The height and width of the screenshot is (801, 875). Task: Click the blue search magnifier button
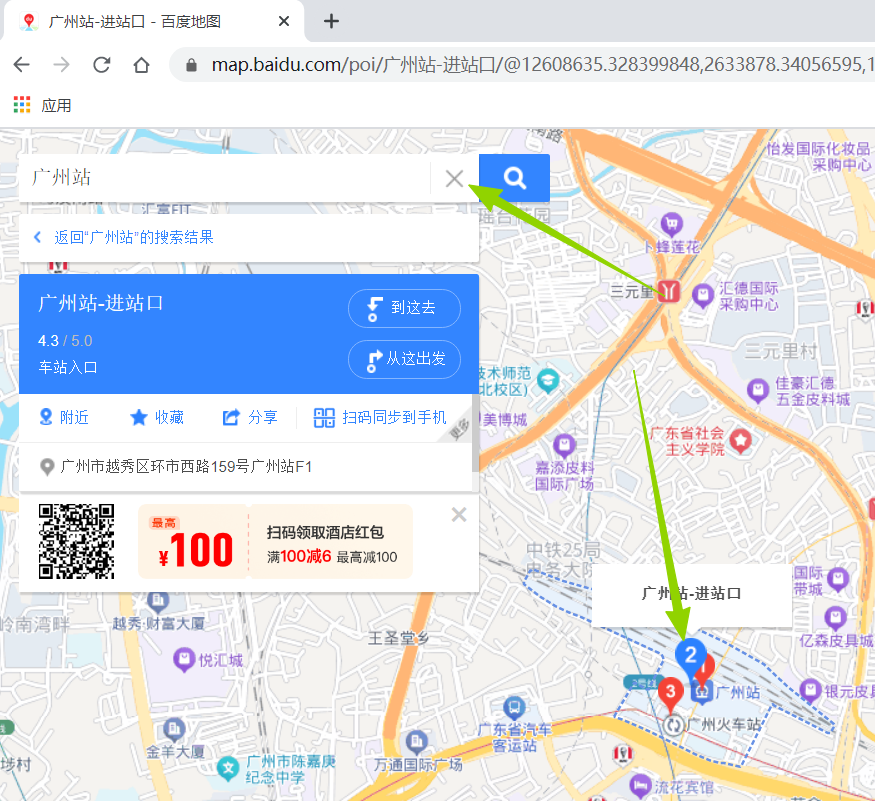click(514, 177)
